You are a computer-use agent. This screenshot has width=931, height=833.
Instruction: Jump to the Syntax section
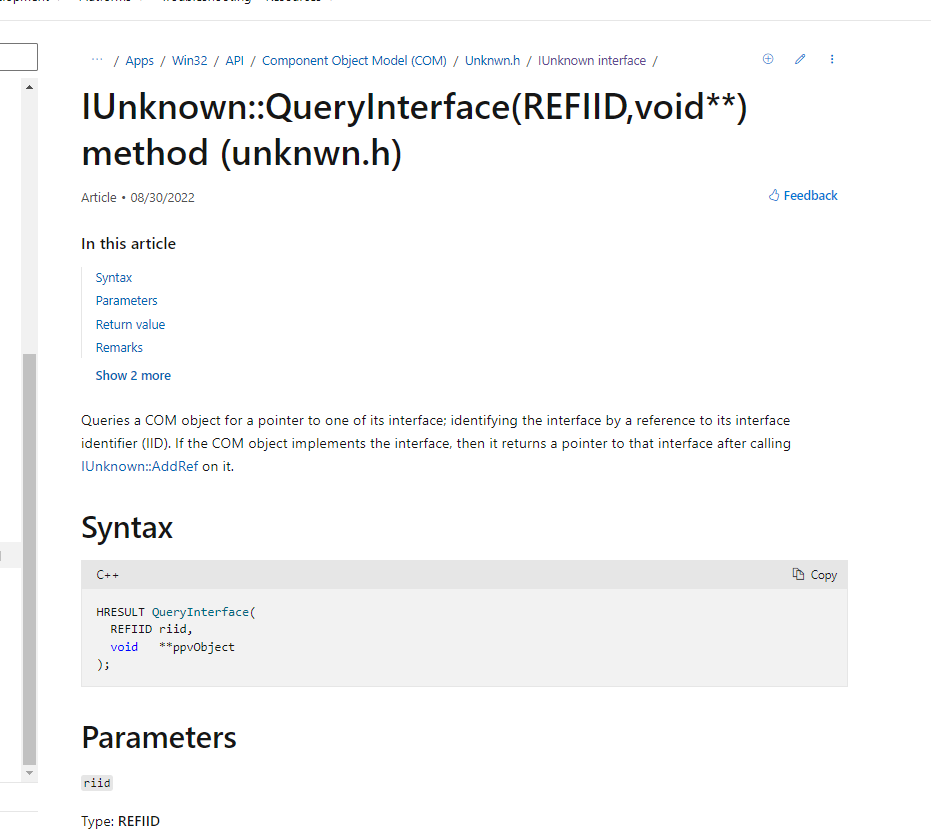114,278
